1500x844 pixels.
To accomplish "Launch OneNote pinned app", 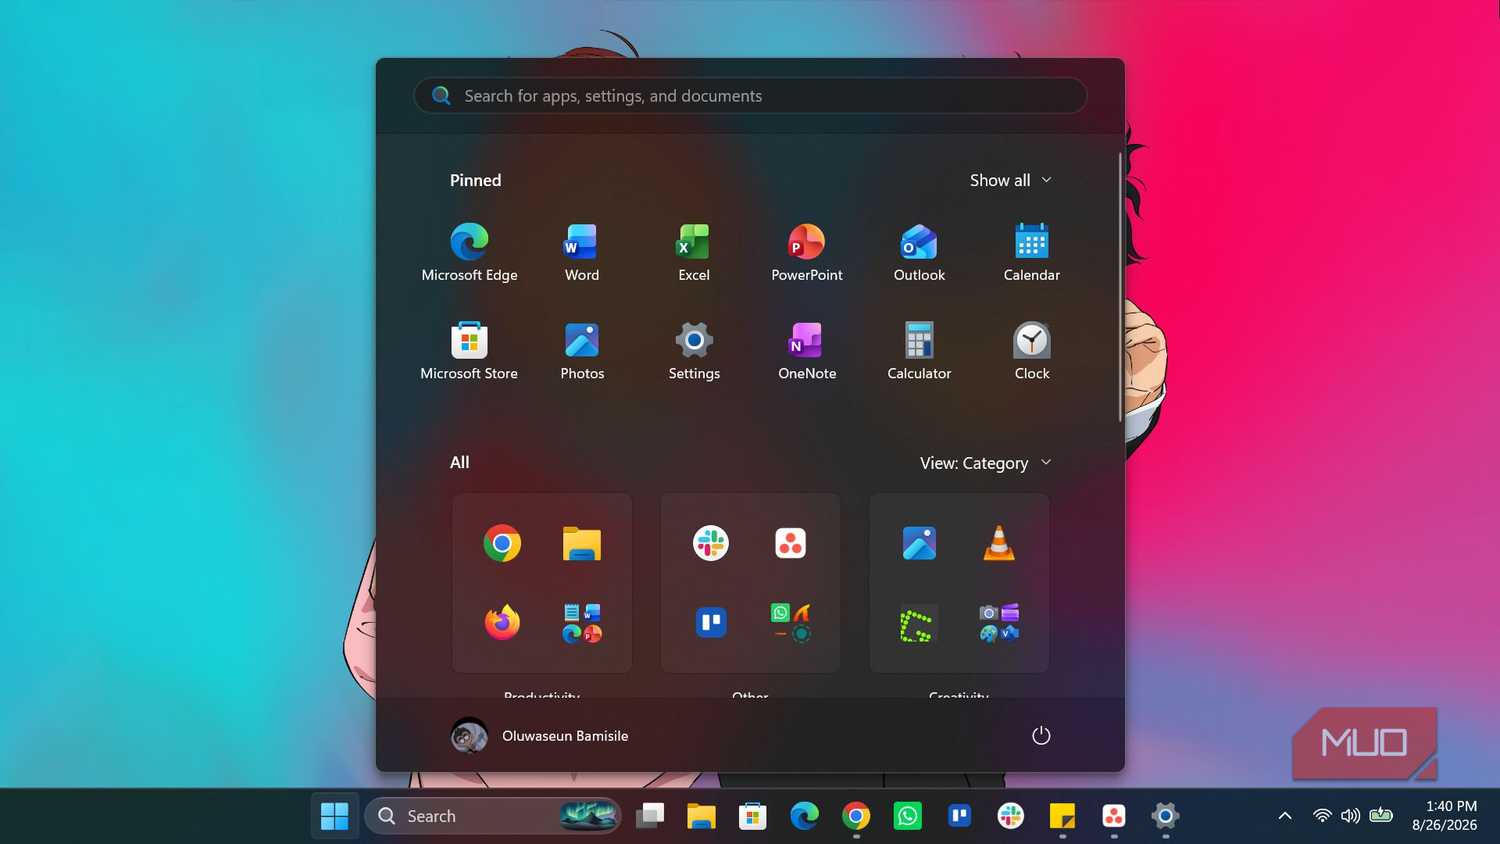I will pos(806,351).
